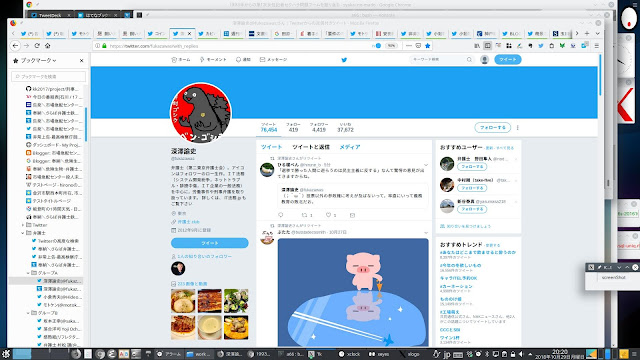Open the Twitter モーメント navigation item

click(x=213, y=60)
